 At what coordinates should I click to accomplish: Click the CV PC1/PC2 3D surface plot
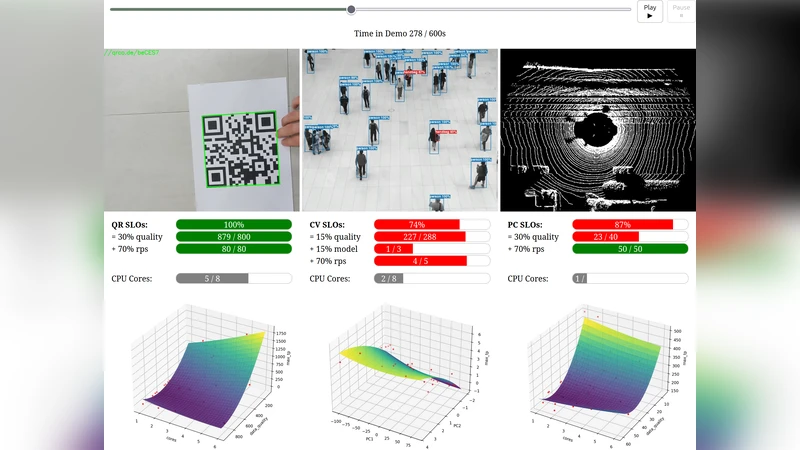[x=400, y=370]
